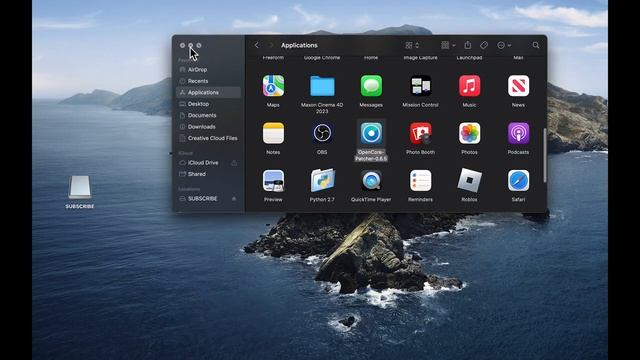Image resolution: width=640 pixels, height=360 pixels.
Task: Select Applications in the sidebar
Action: tap(208, 93)
